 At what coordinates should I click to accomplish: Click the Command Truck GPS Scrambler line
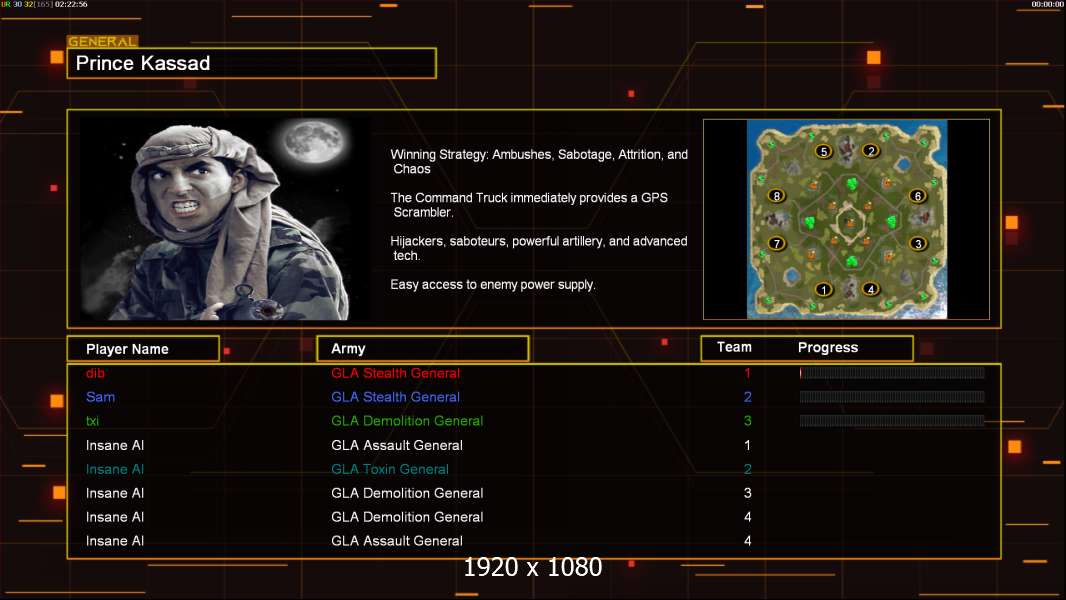pyautogui.click(x=529, y=205)
